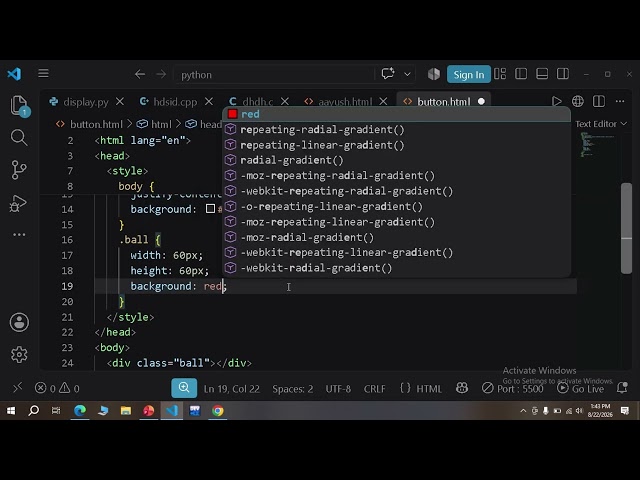Choose the repeating-linear-gradient() suggestion
The image size is (640, 480).
pos(396,145)
